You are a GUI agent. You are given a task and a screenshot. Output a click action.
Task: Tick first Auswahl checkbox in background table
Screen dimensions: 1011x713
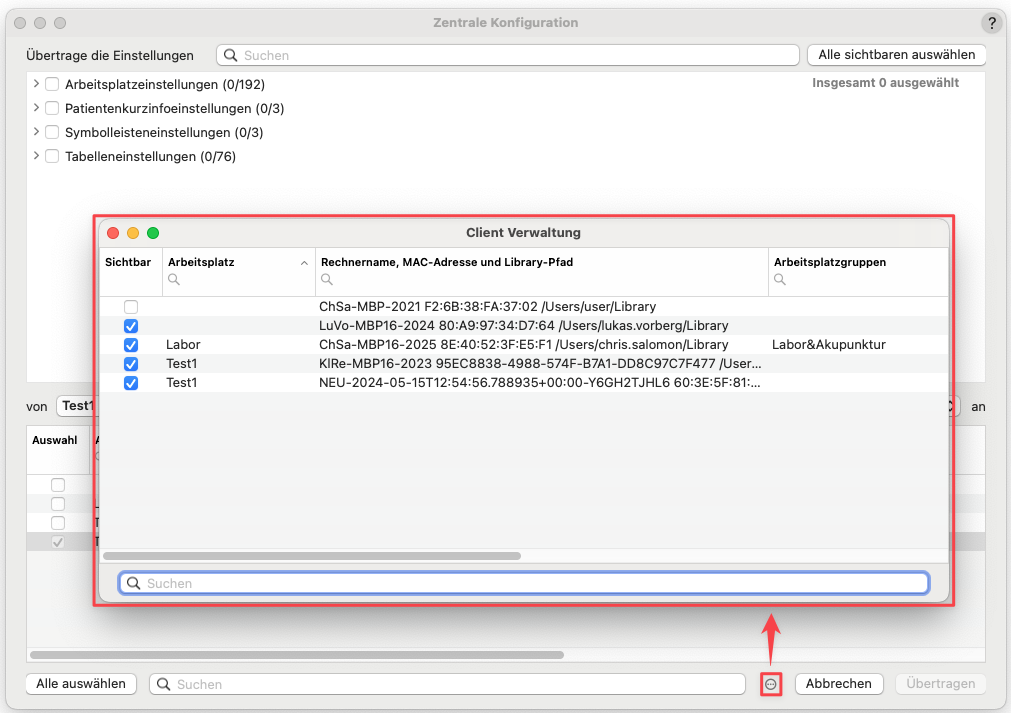pyautogui.click(x=58, y=485)
